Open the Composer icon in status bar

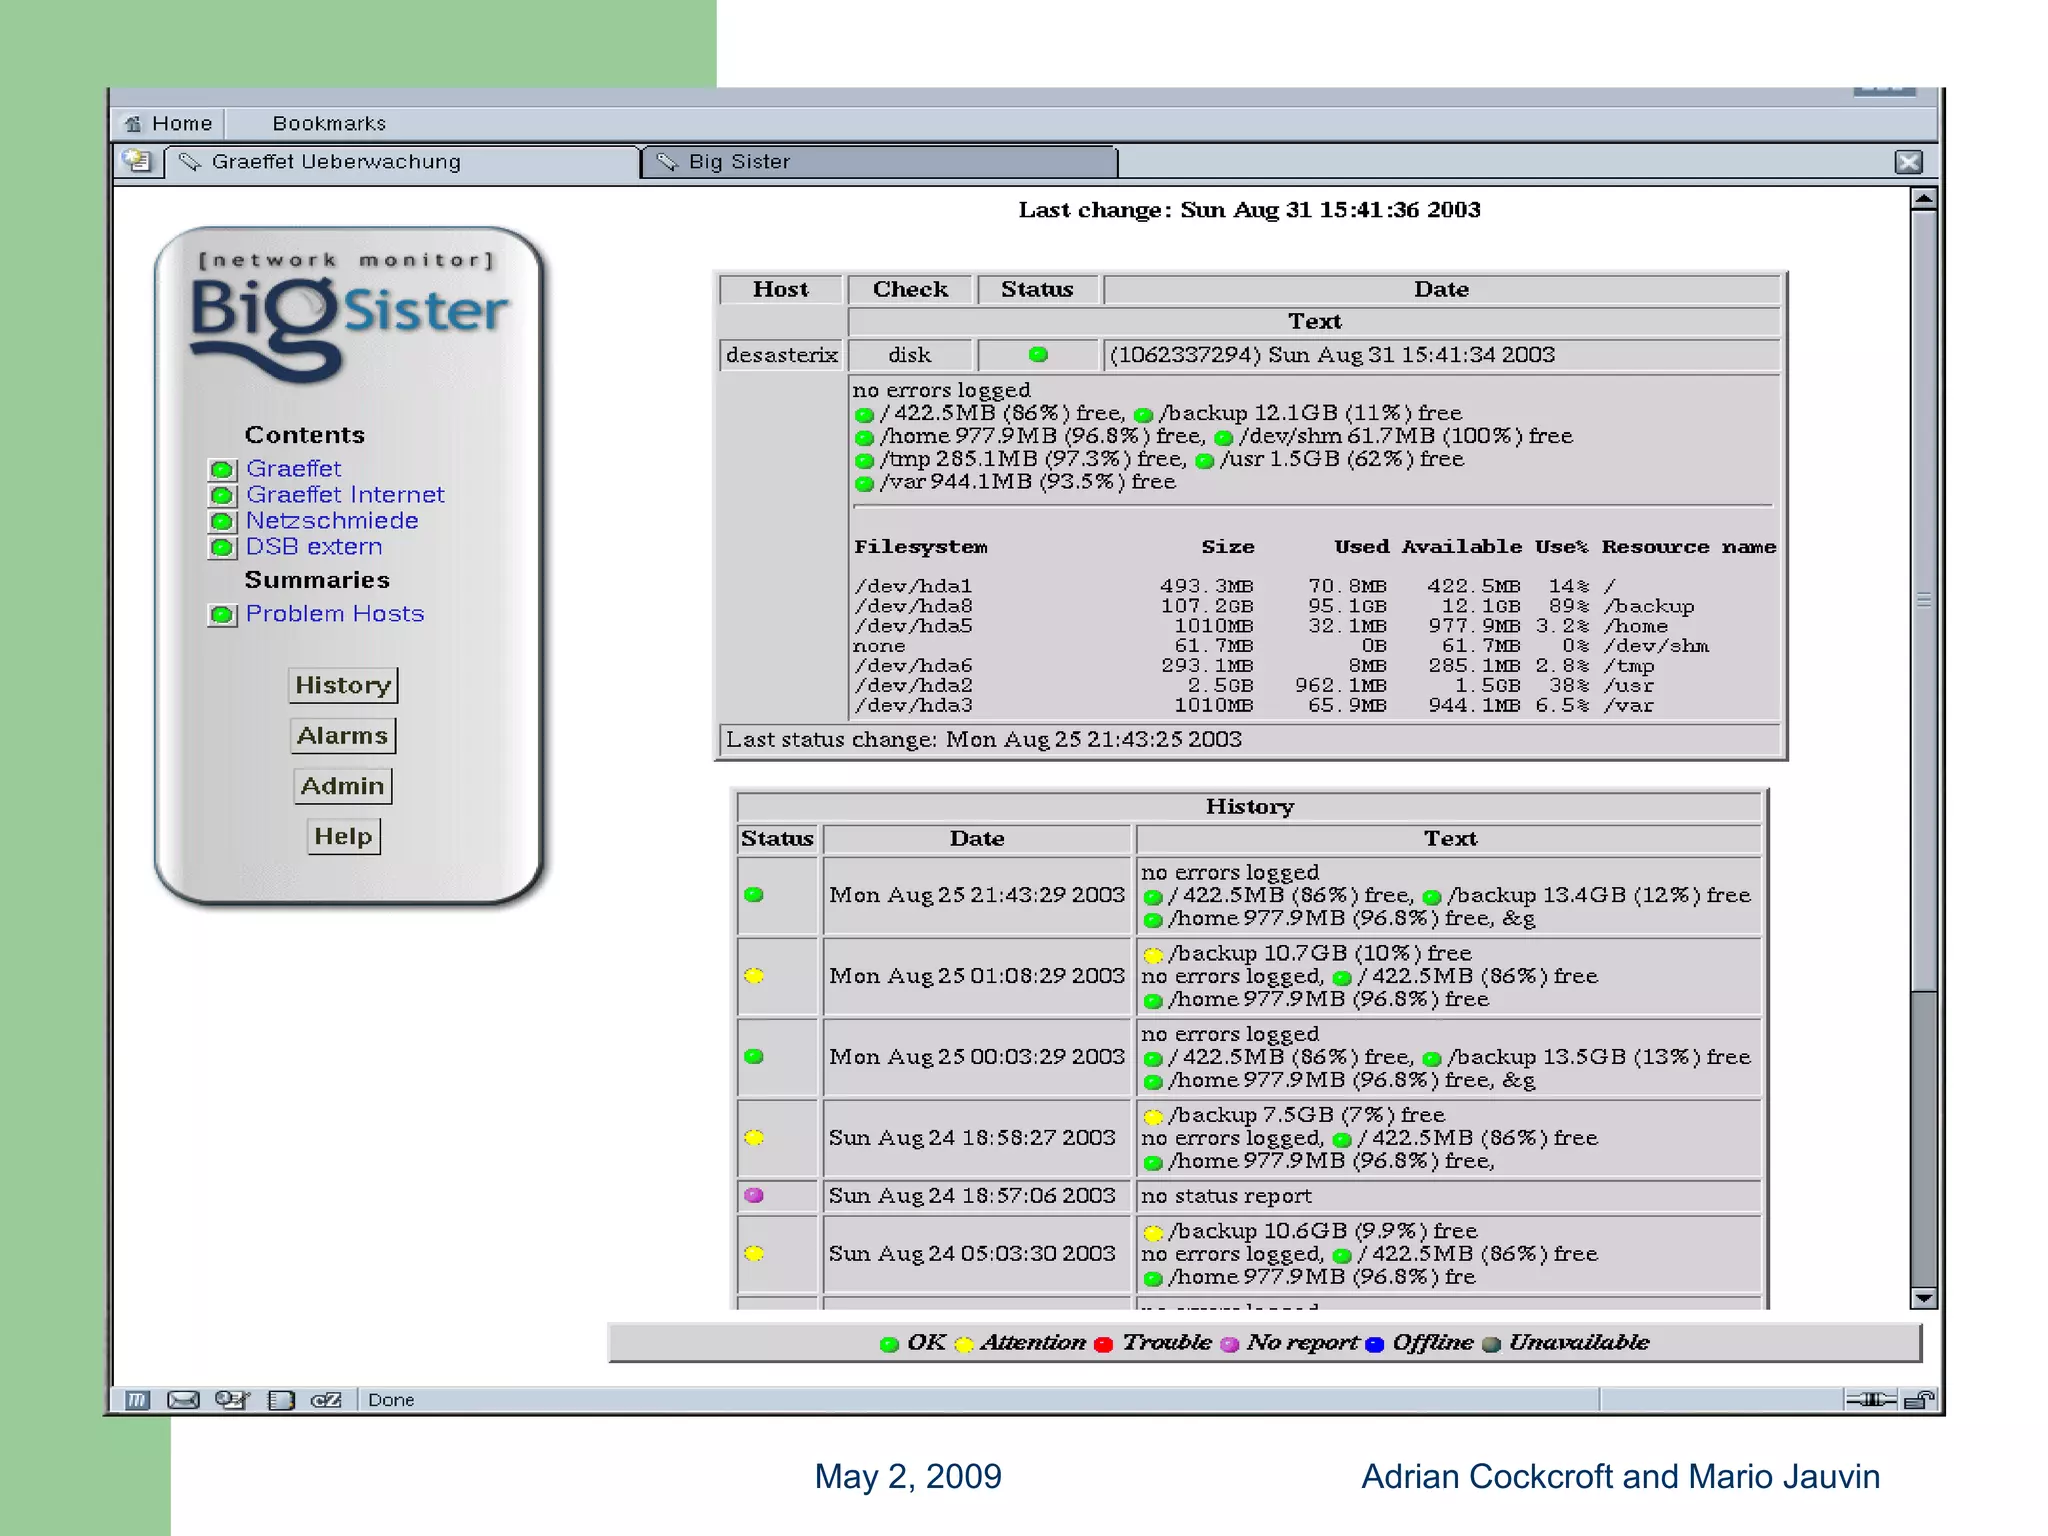click(232, 1400)
